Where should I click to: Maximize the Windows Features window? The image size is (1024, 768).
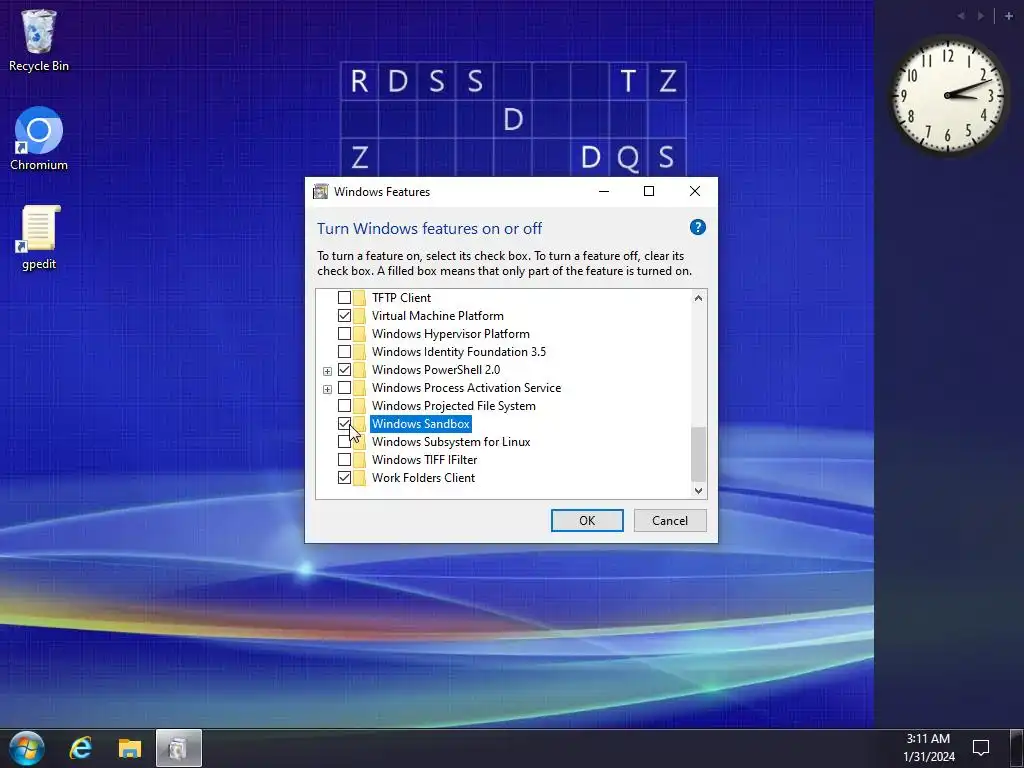649,191
